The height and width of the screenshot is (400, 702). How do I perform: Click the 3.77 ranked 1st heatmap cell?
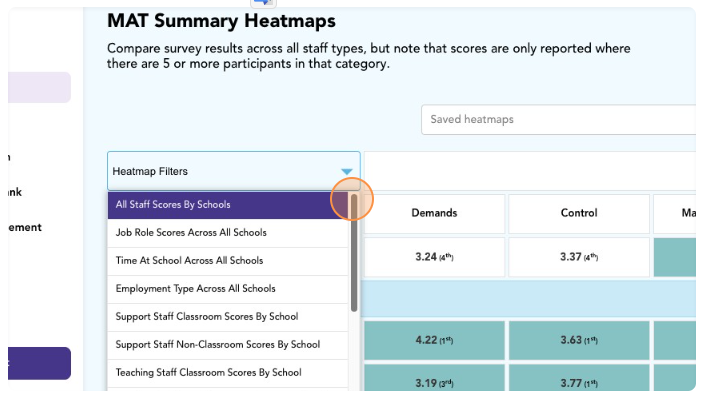pos(579,382)
